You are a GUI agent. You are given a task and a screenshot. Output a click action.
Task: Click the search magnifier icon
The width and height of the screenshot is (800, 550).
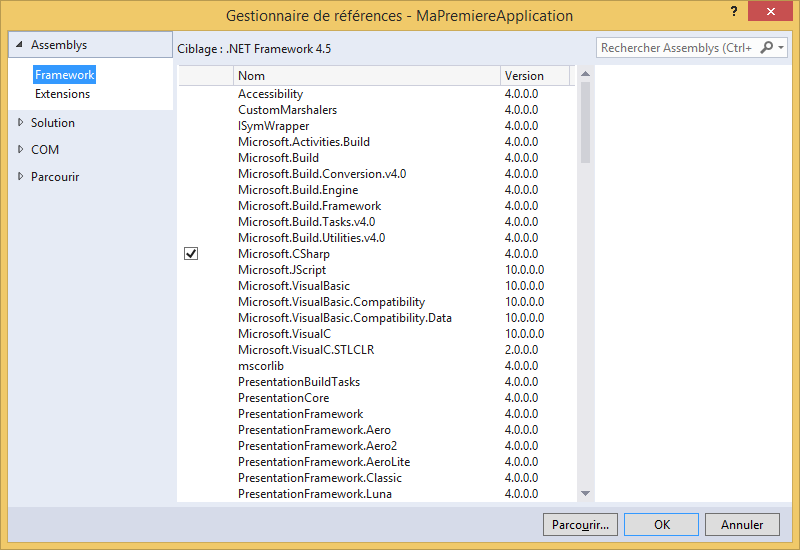point(766,47)
